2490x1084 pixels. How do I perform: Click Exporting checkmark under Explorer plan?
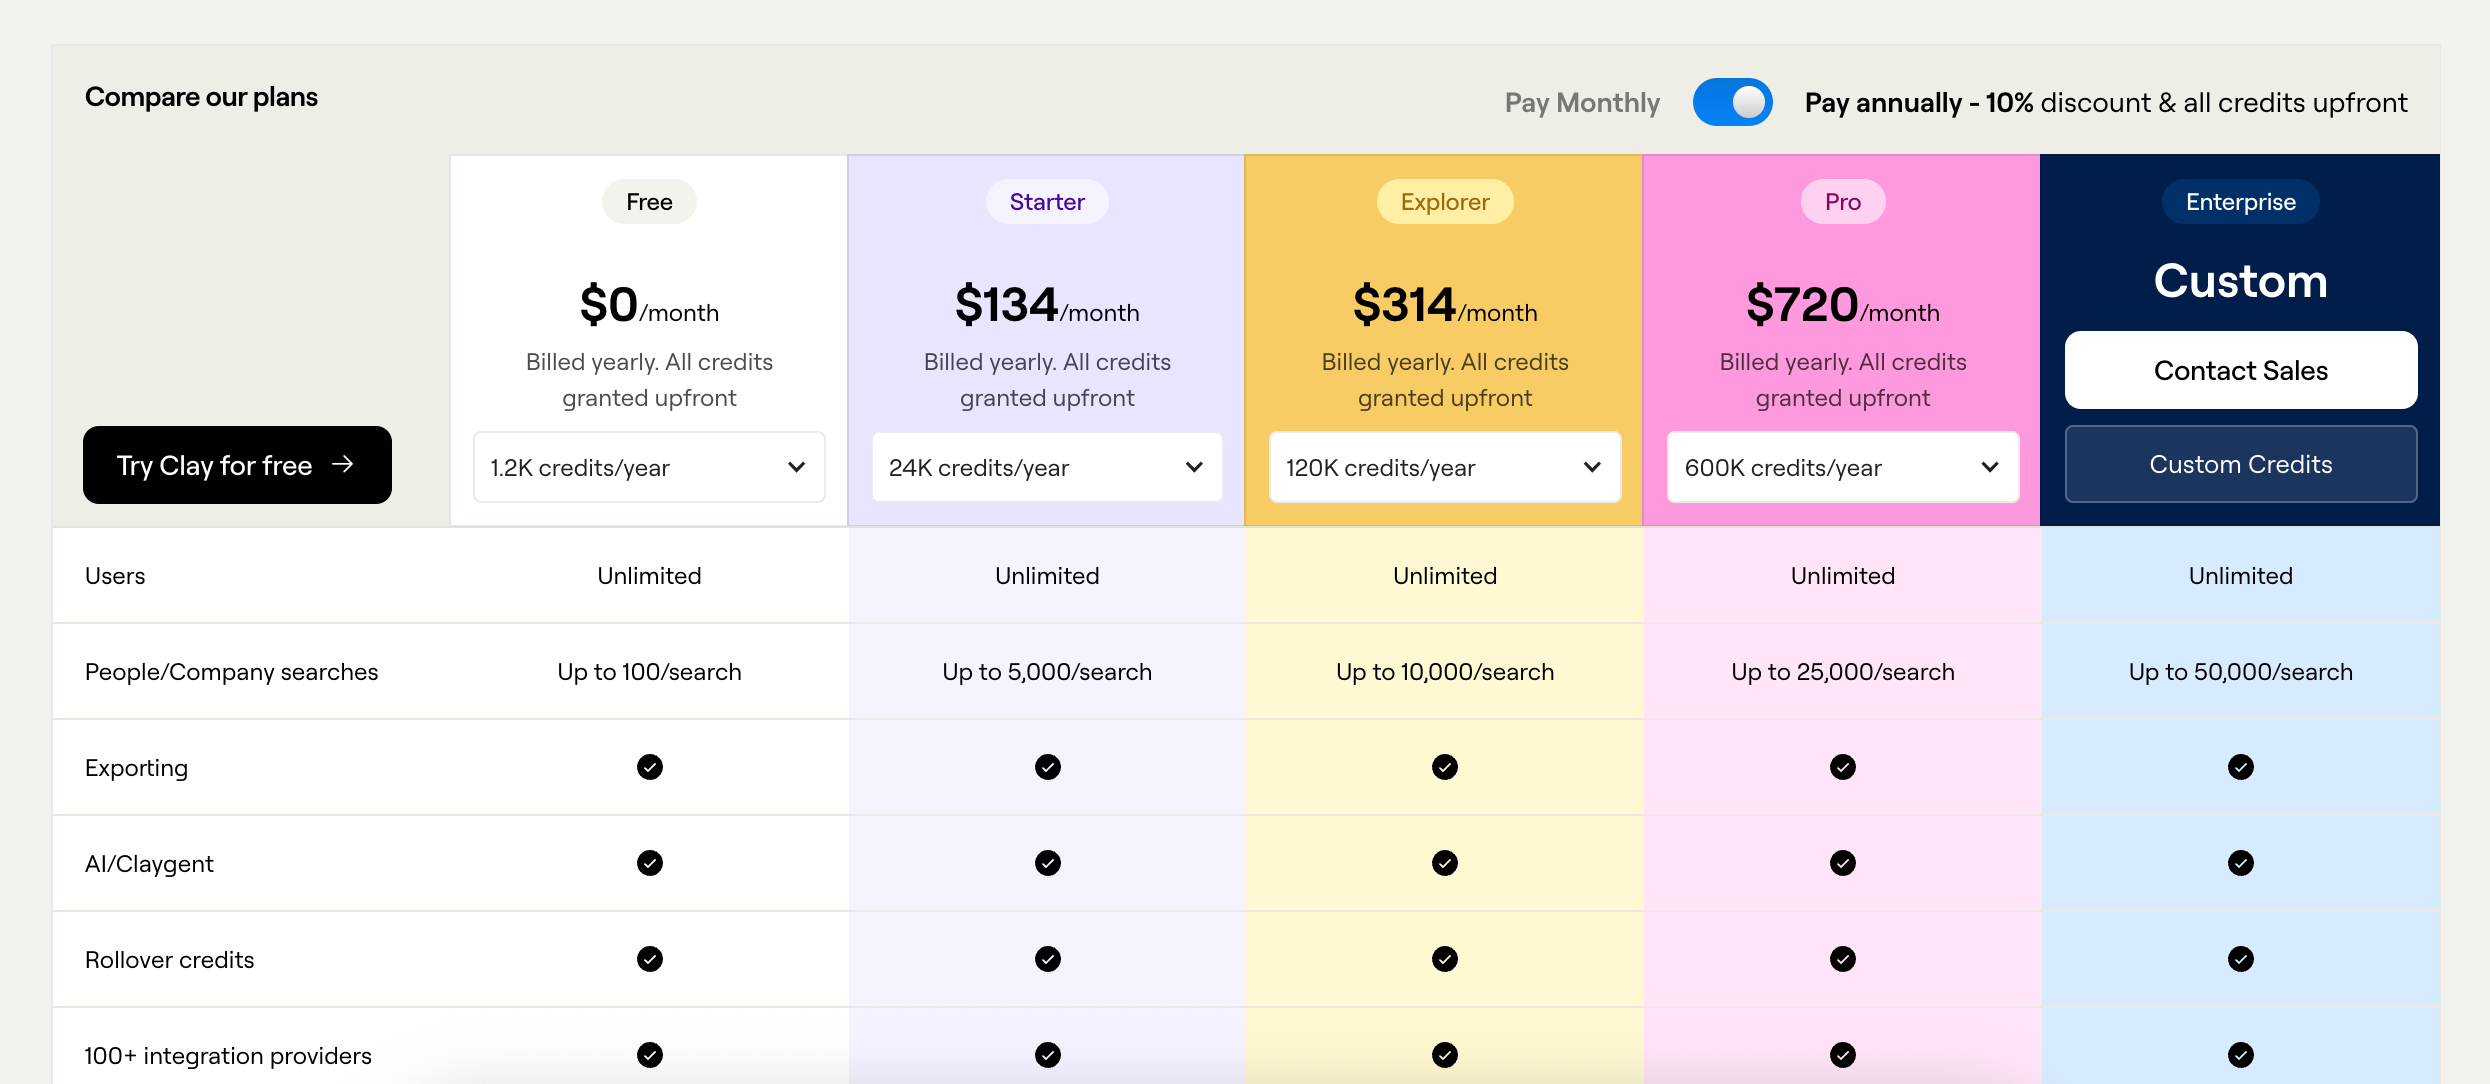coord(1445,767)
